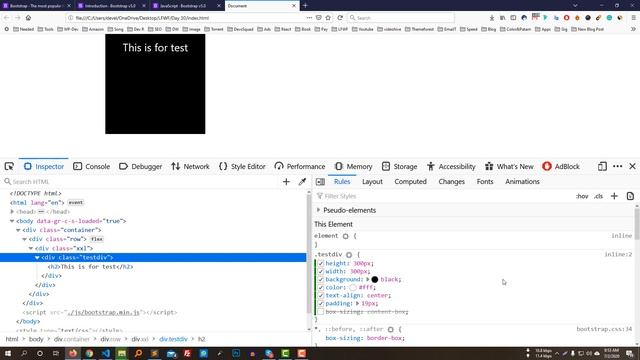This screenshot has height=360, width=640.
Task: Pick a color with the eyedropper
Action: pyautogui.click(x=302, y=182)
